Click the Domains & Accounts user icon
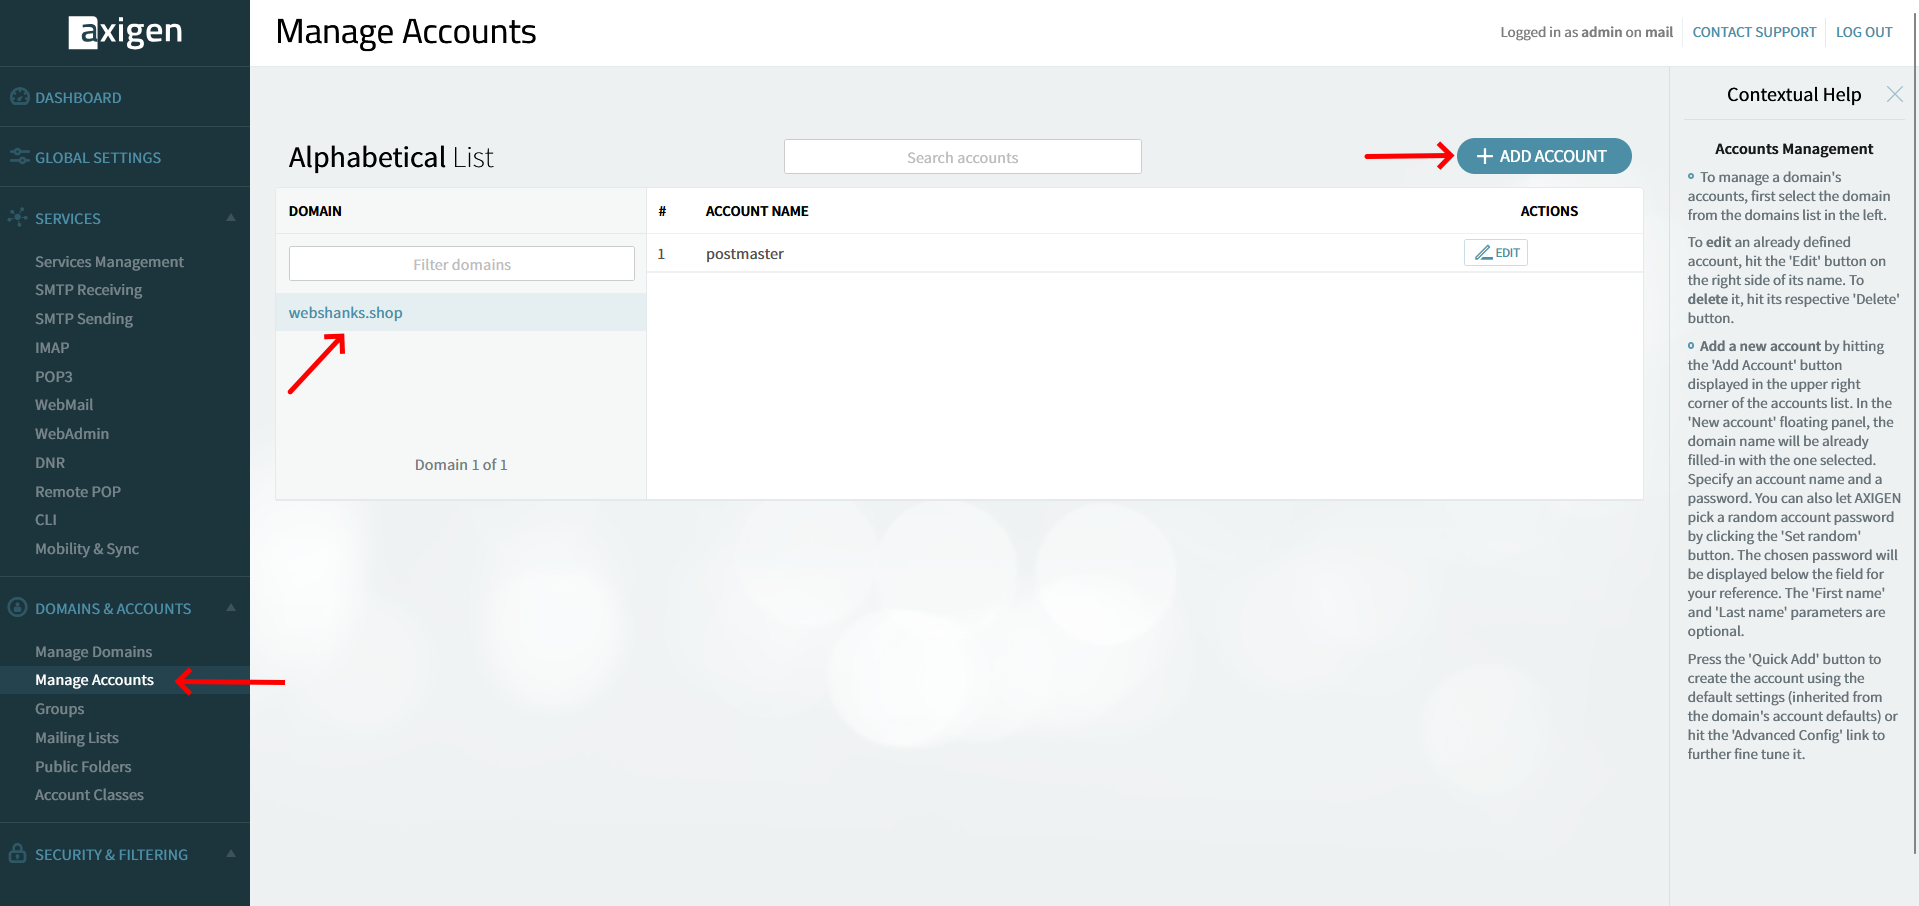1919x906 pixels. [18, 608]
